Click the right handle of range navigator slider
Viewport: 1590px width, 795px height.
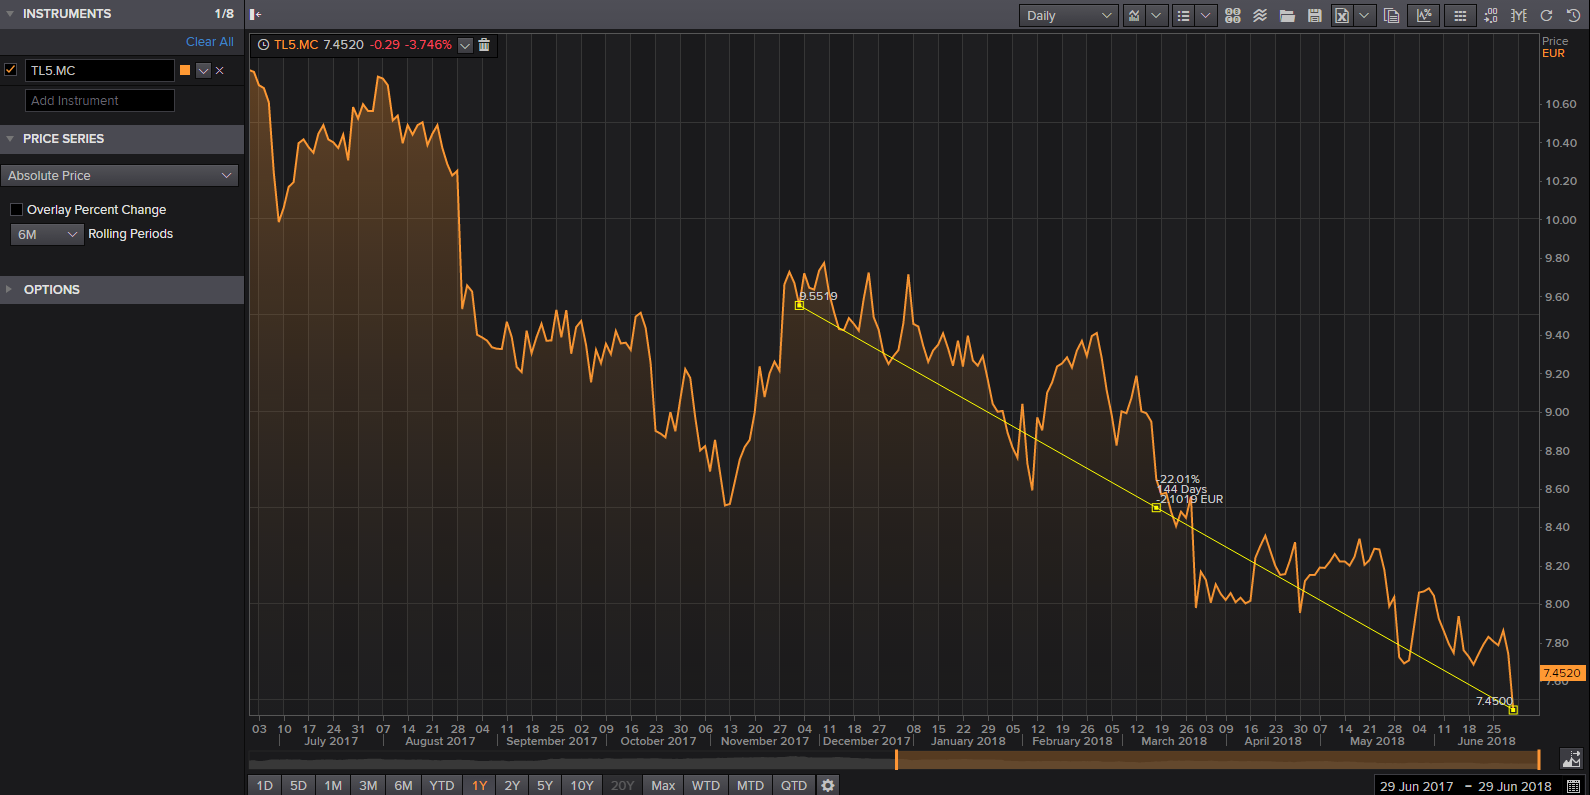click(x=1538, y=759)
